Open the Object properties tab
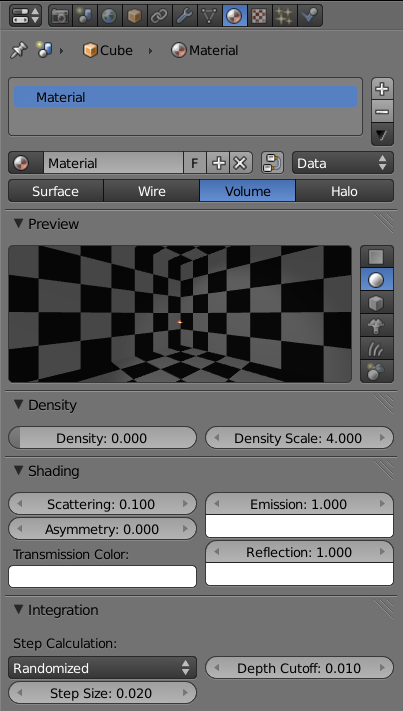 coord(135,15)
